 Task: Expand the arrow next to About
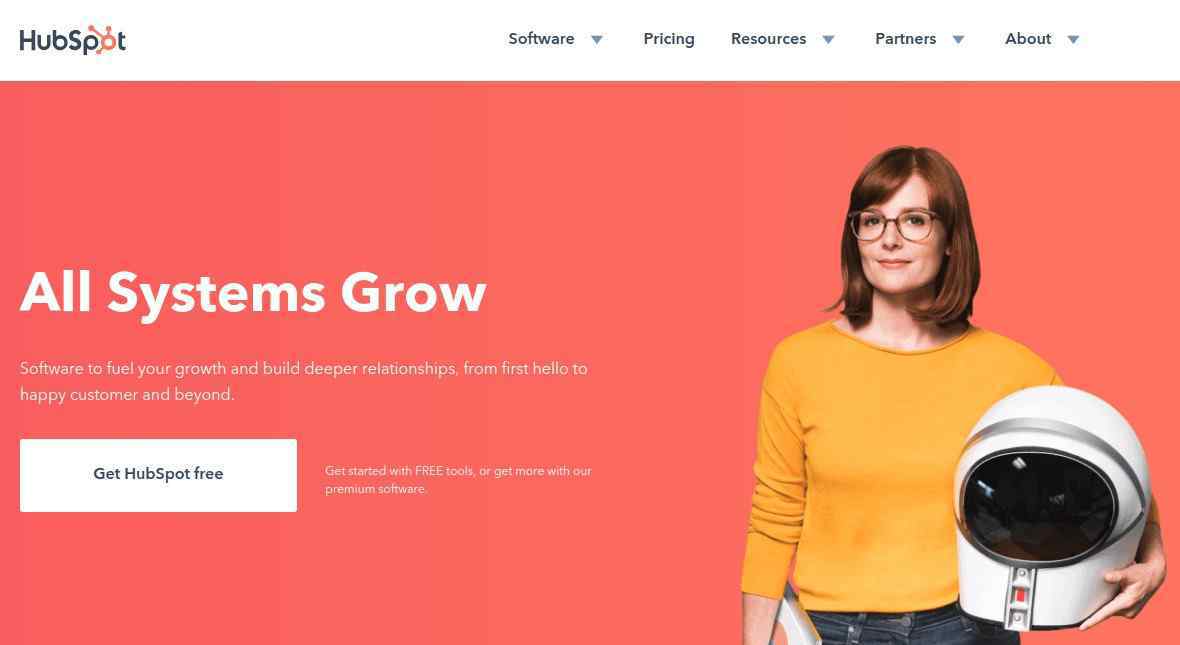pos(1074,40)
